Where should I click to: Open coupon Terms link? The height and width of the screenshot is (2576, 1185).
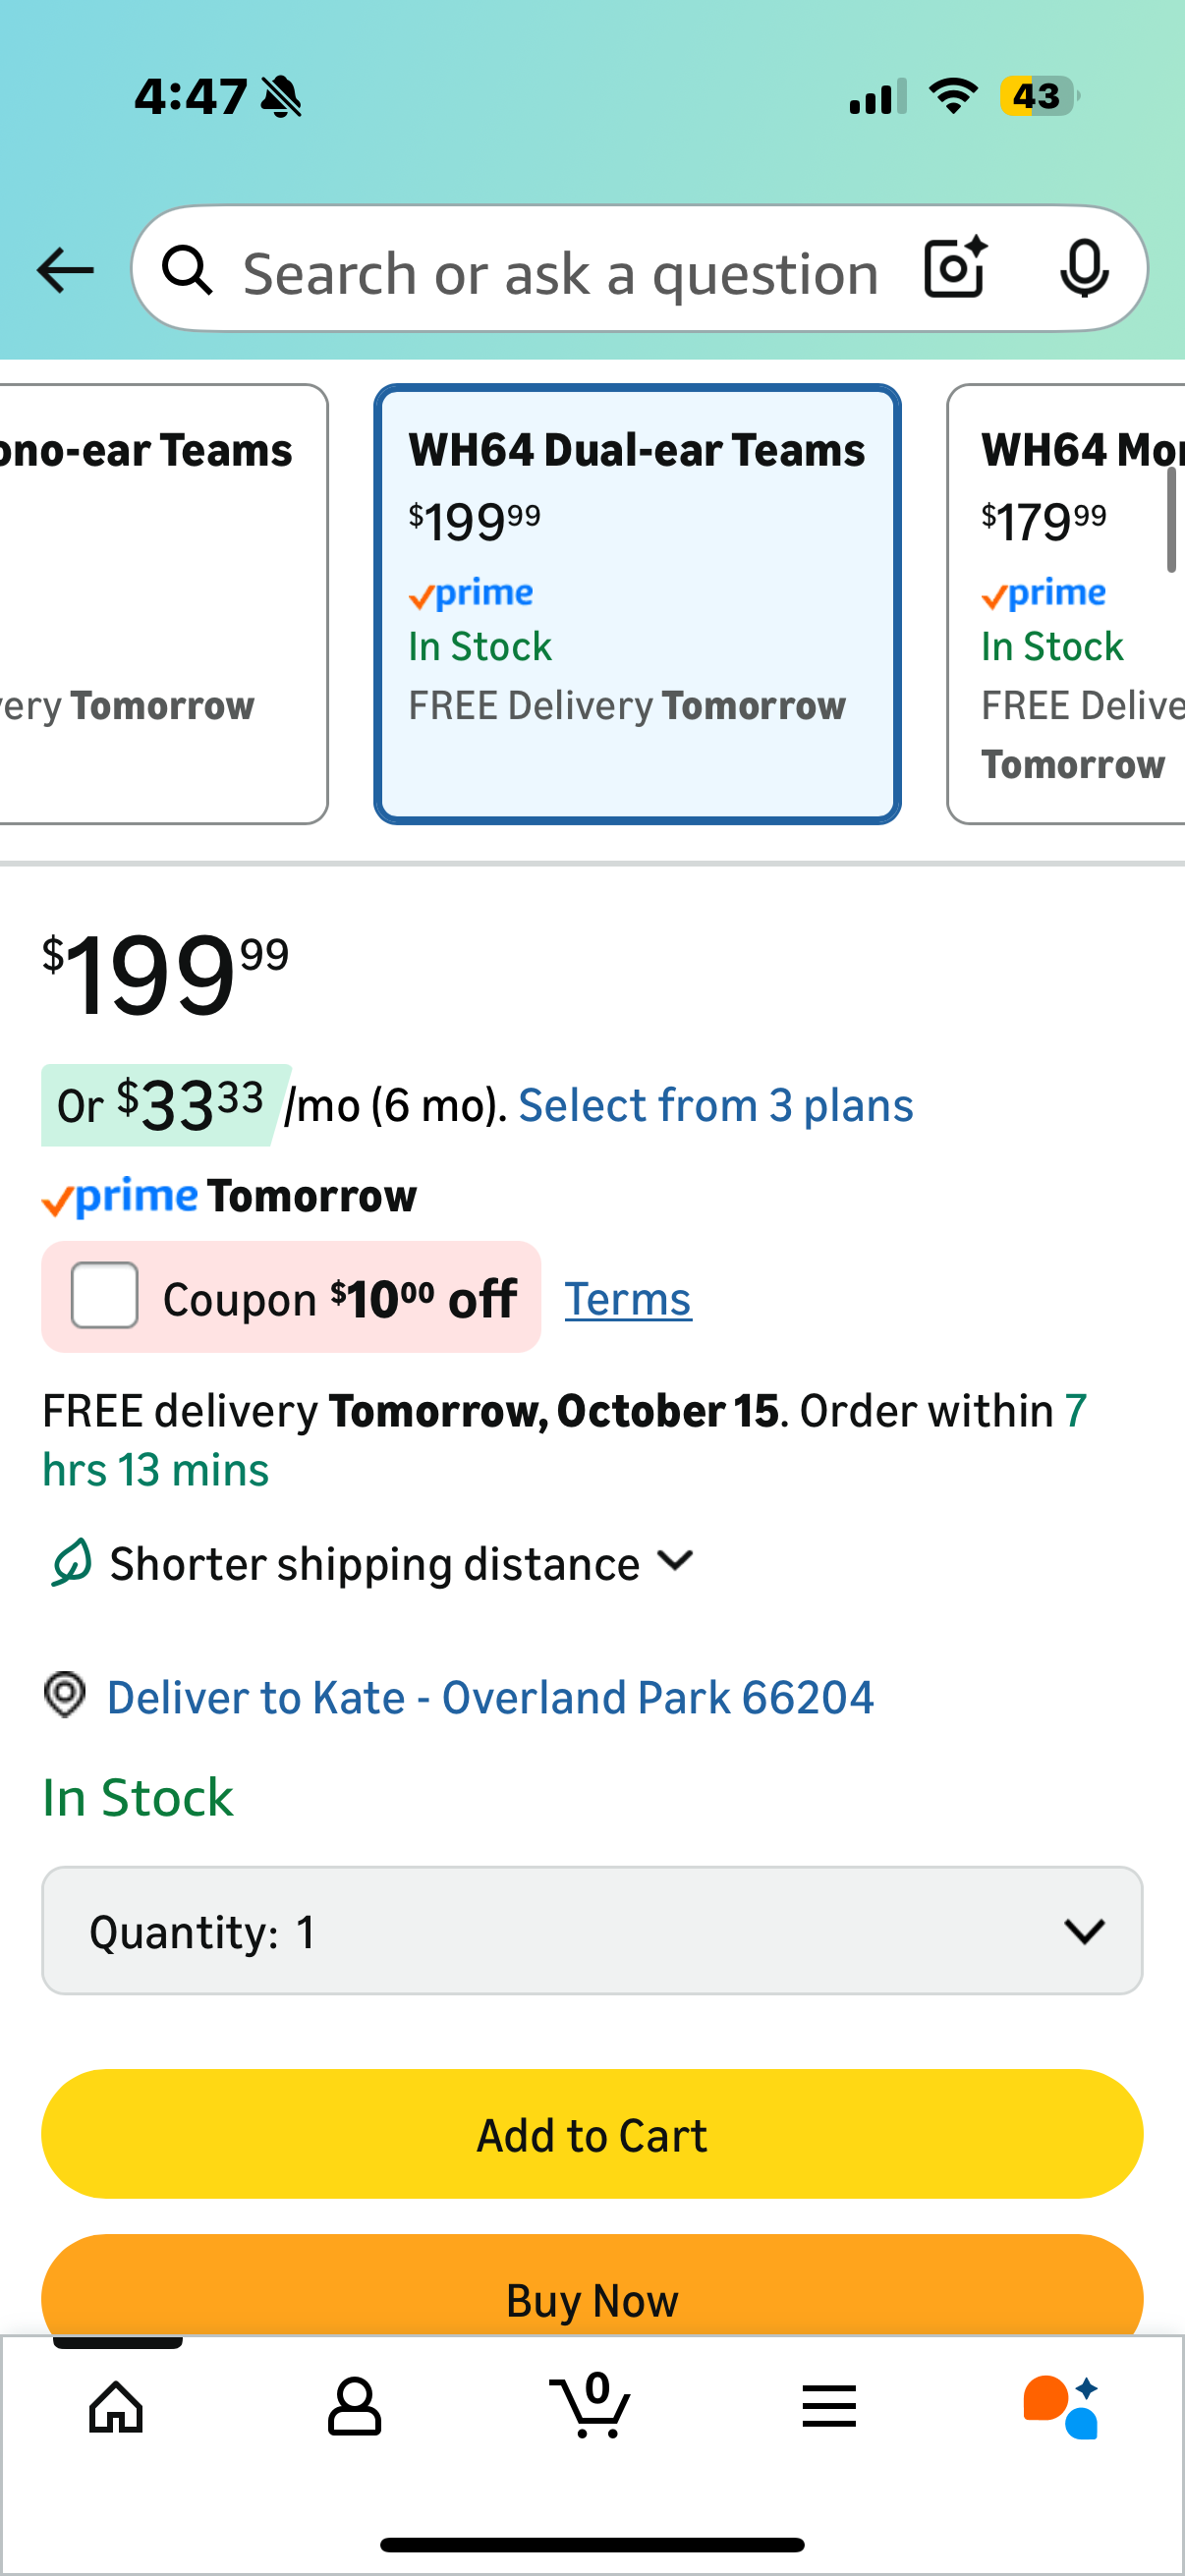(x=628, y=1299)
